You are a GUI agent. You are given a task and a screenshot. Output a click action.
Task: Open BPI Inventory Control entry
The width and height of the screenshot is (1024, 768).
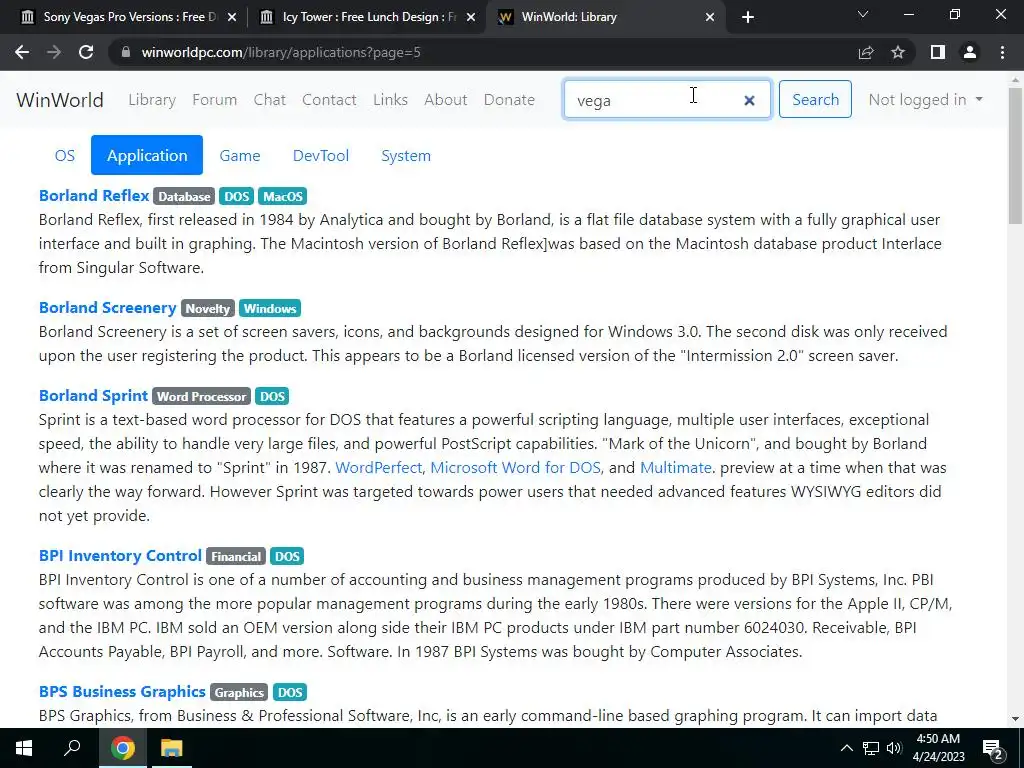point(120,556)
